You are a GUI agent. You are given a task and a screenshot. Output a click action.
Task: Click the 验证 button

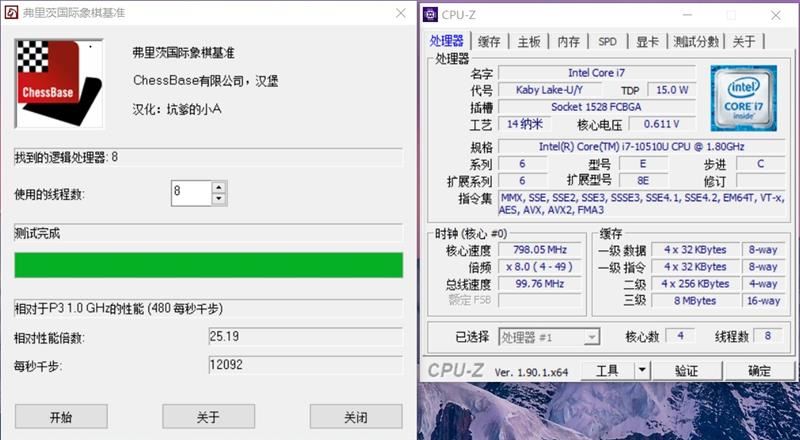[x=687, y=371]
